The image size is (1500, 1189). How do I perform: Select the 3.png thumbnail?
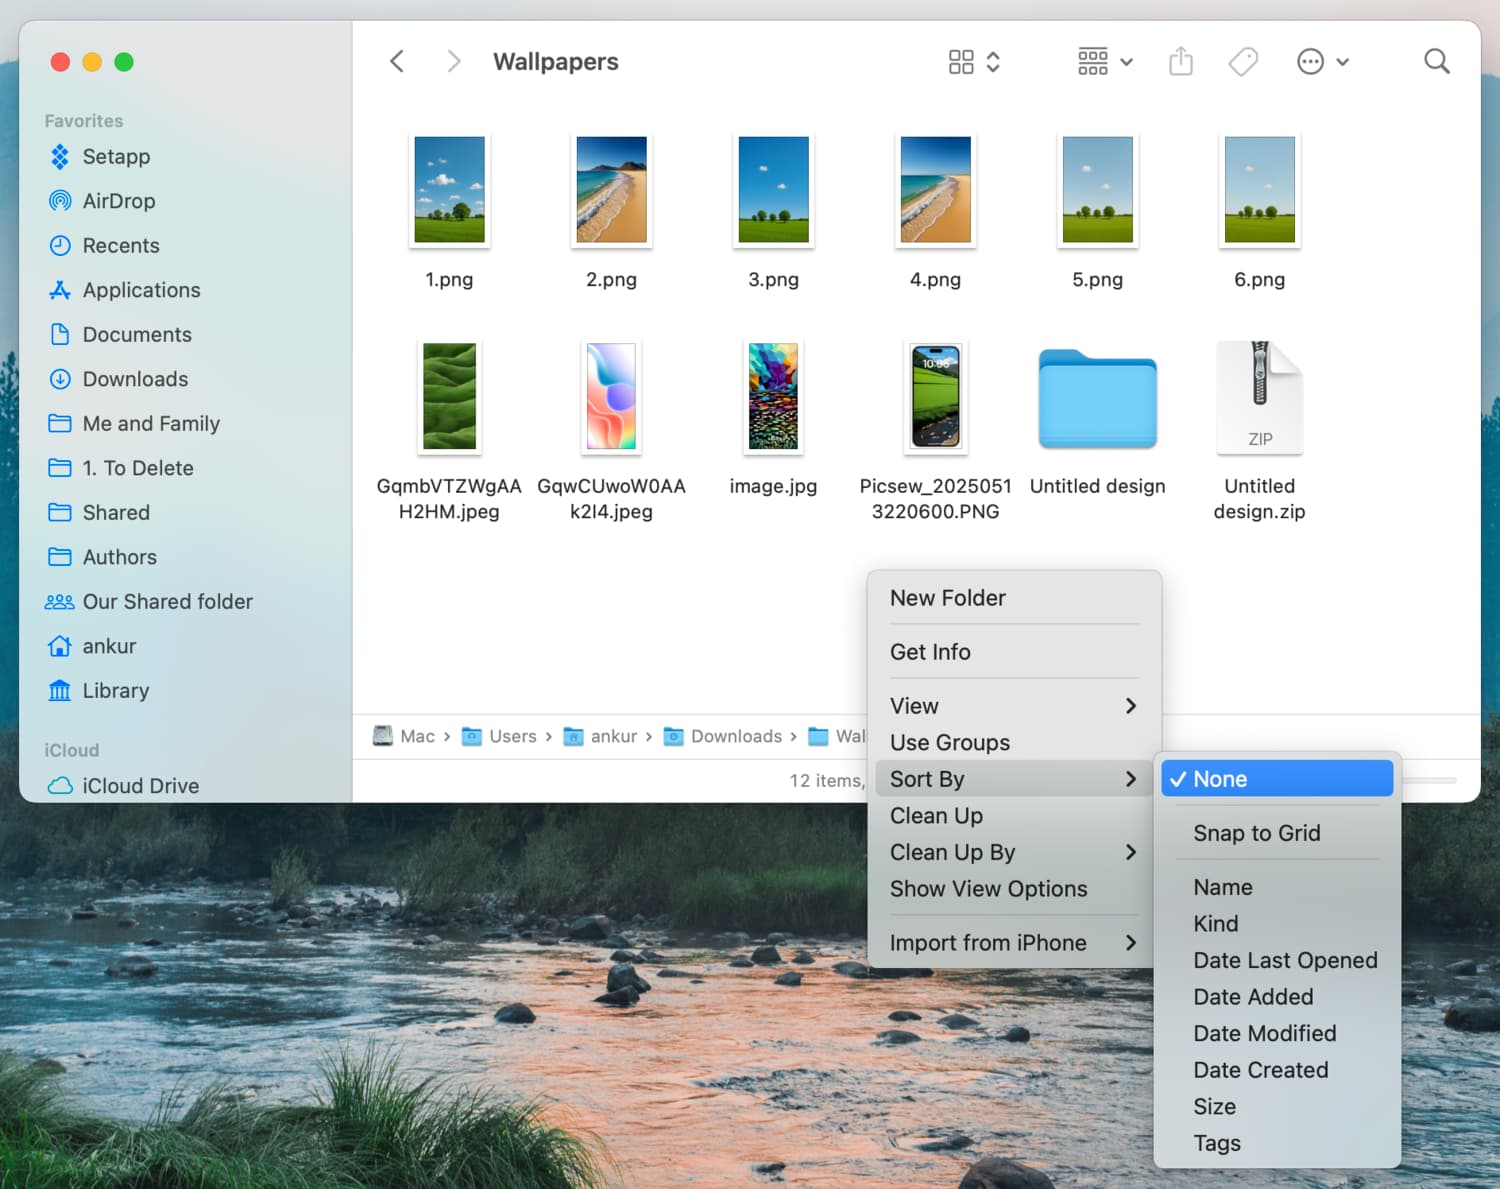coord(773,190)
